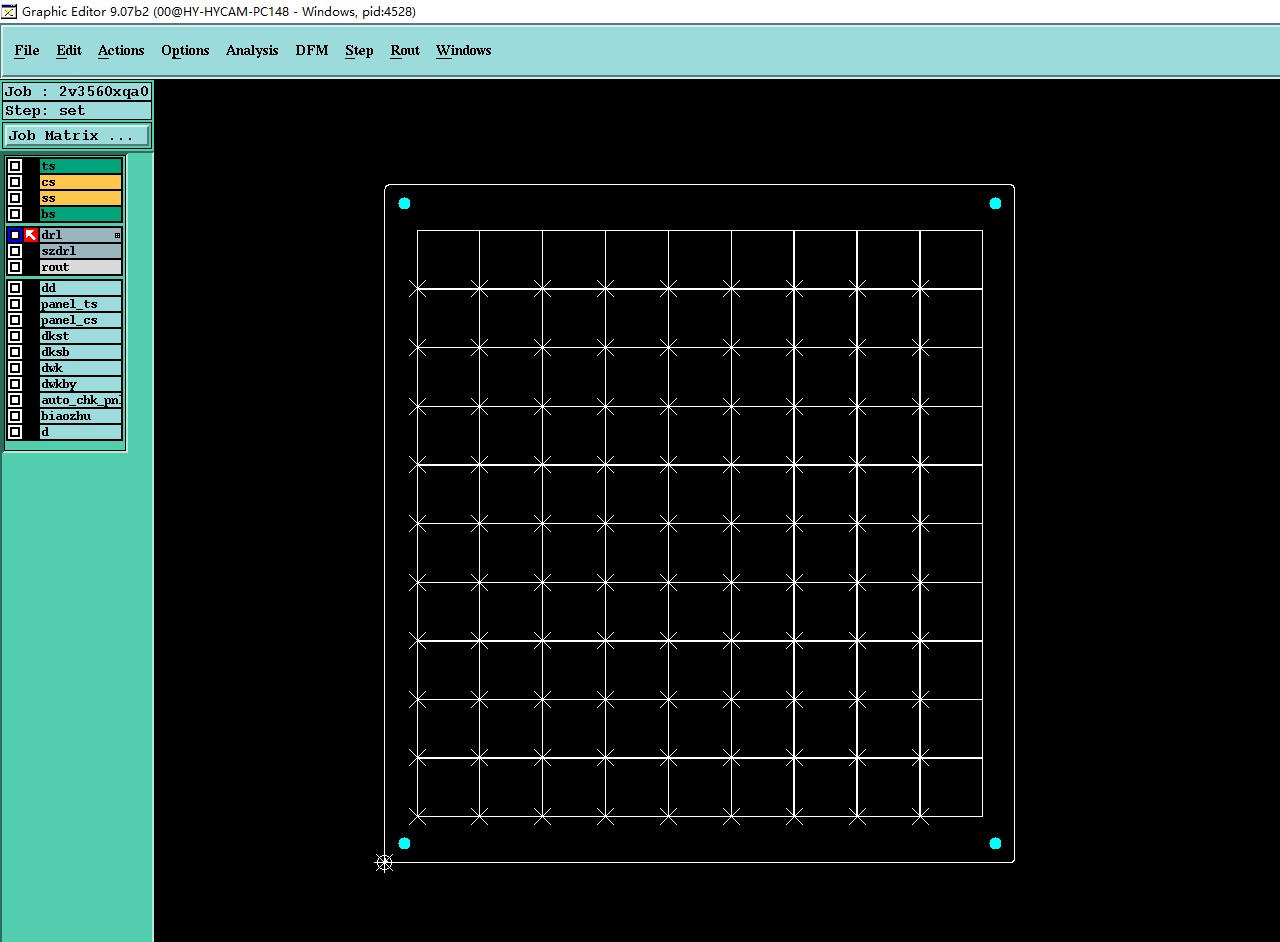Image resolution: width=1280 pixels, height=942 pixels.
Task: Toggle display checkbox for szdrl layer
Action: point(15,251)
